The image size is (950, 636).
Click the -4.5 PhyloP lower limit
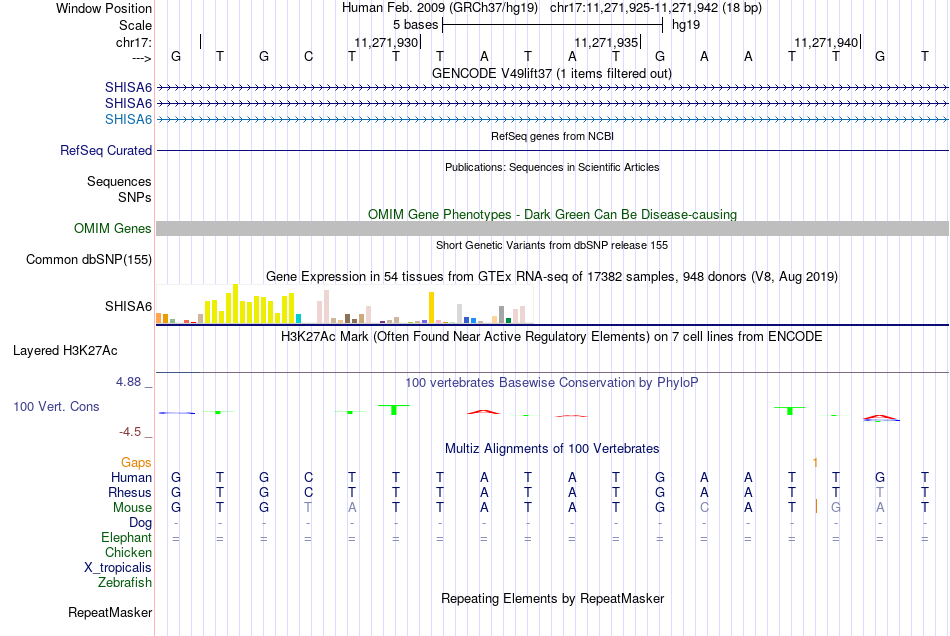(x=130, y=431)
